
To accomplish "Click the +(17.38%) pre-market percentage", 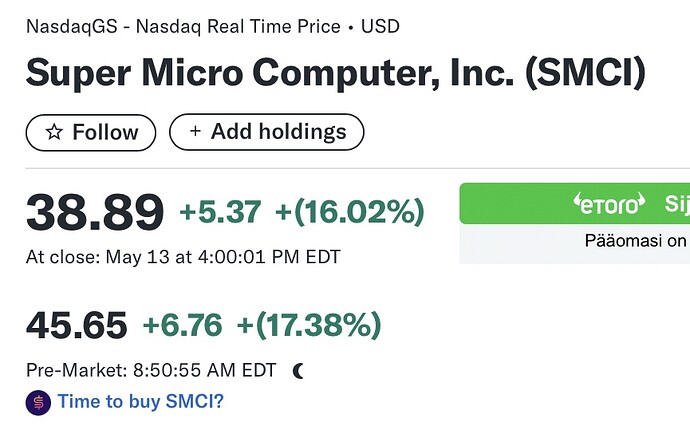I will (308, 325).
